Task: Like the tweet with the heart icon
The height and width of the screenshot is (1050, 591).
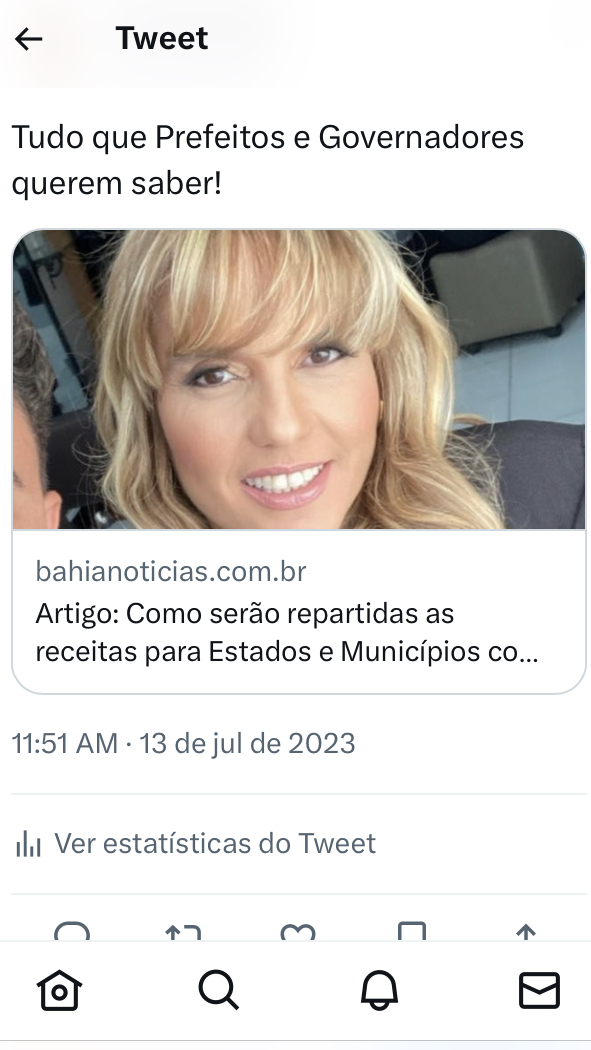Action: pyautogui.click(x=298, y=932)
